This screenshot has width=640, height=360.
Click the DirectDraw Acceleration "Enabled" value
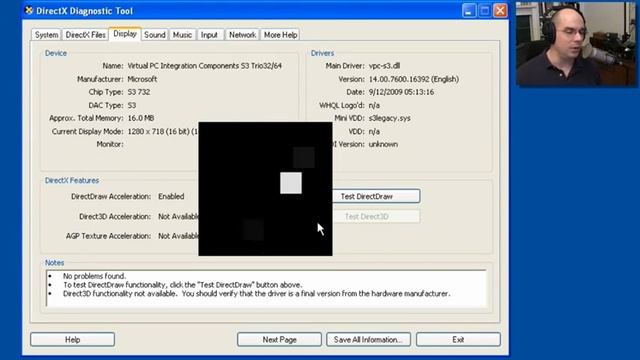[171, 196]
